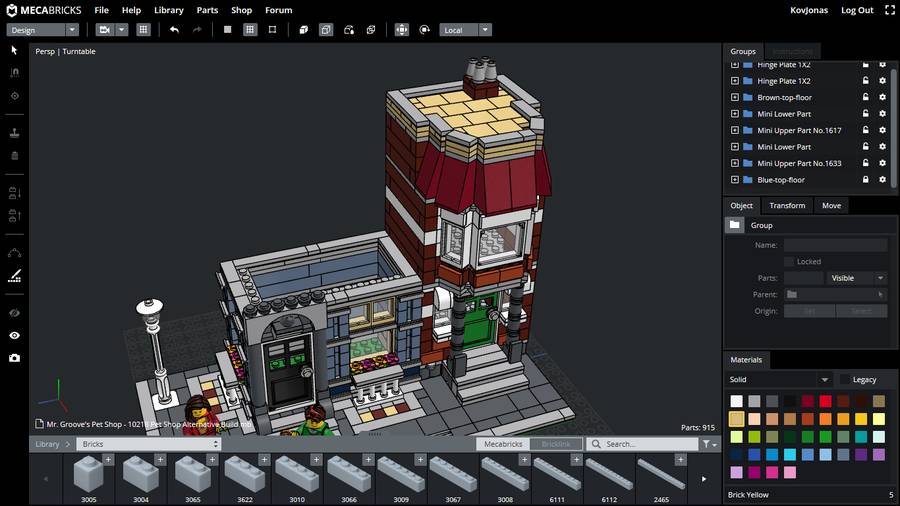
Task: Expand the Mini Upper Part No.1617 group
Action: (735, 130)
